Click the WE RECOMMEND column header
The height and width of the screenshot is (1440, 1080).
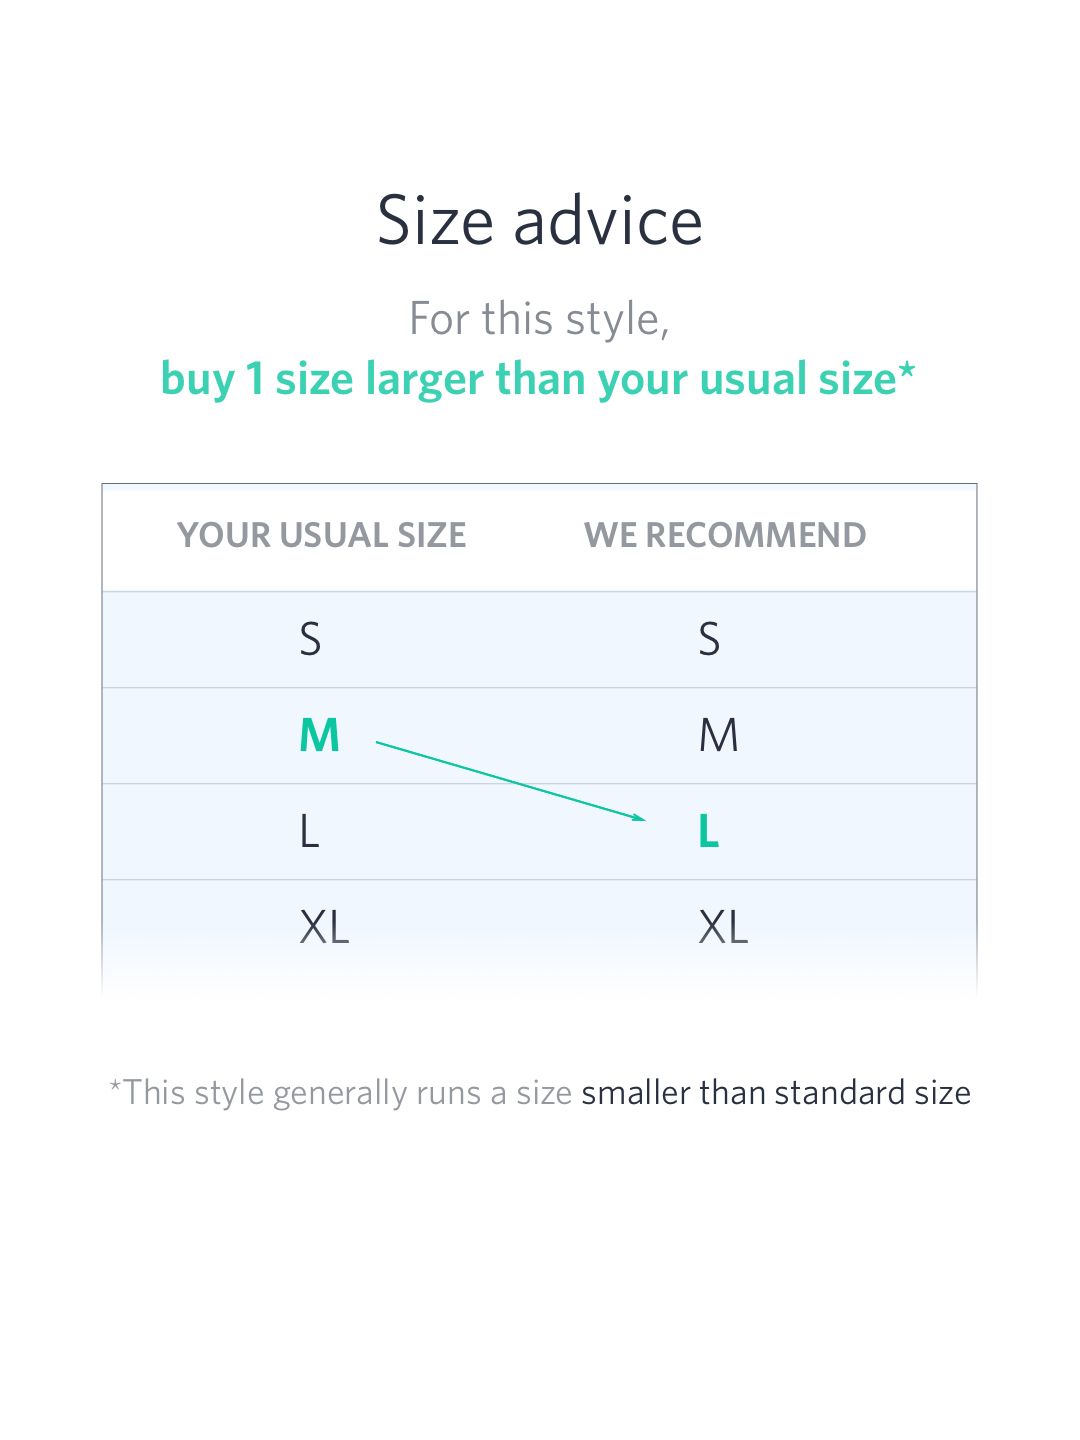[x=725, y=535]
